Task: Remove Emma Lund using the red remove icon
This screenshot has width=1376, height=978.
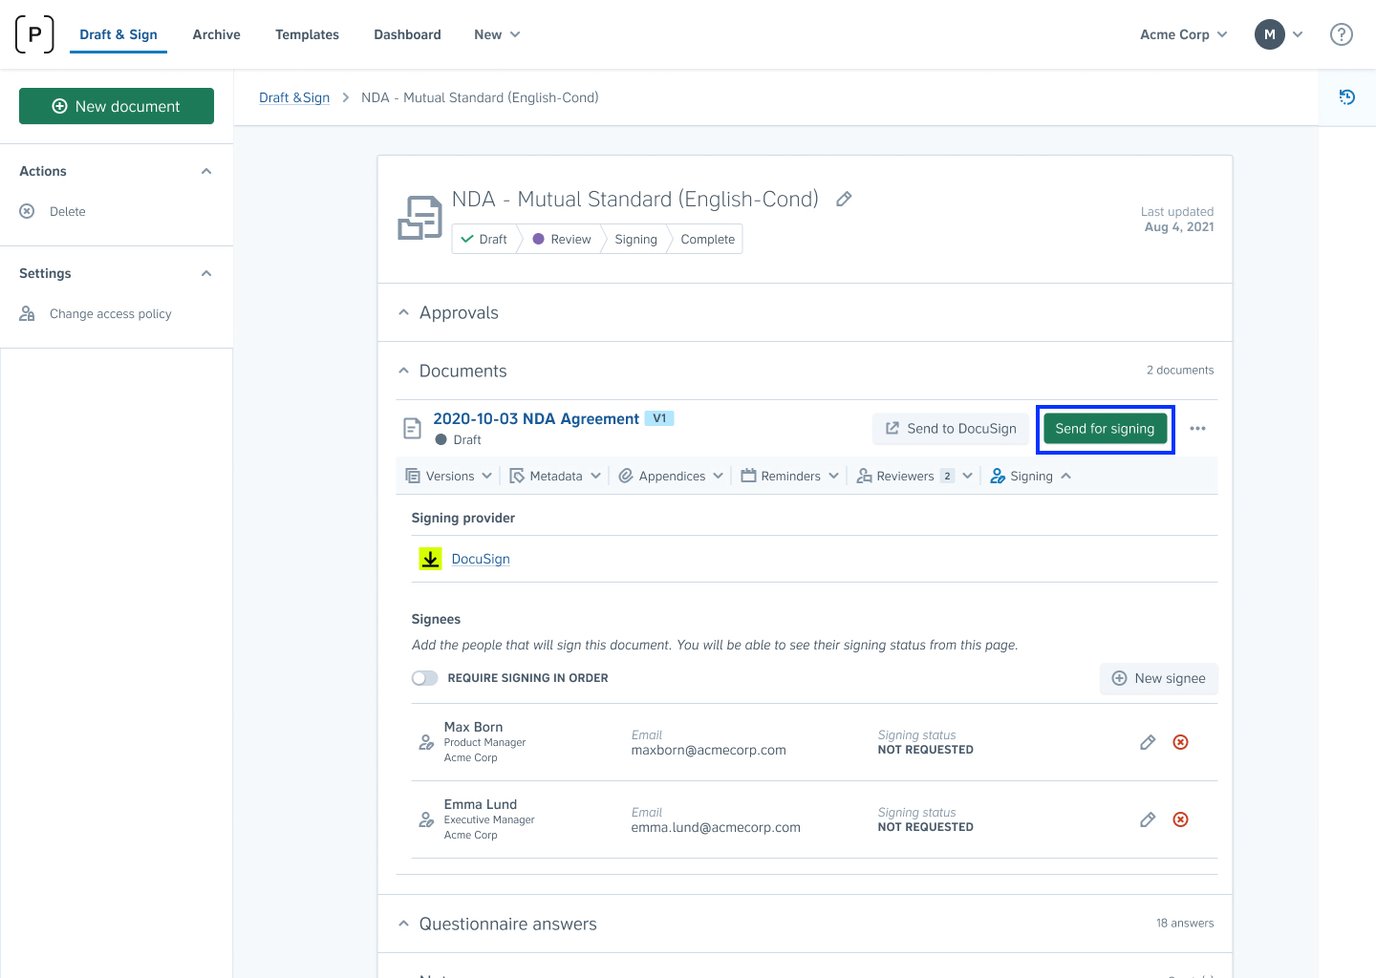Action: click(1180, 819)
